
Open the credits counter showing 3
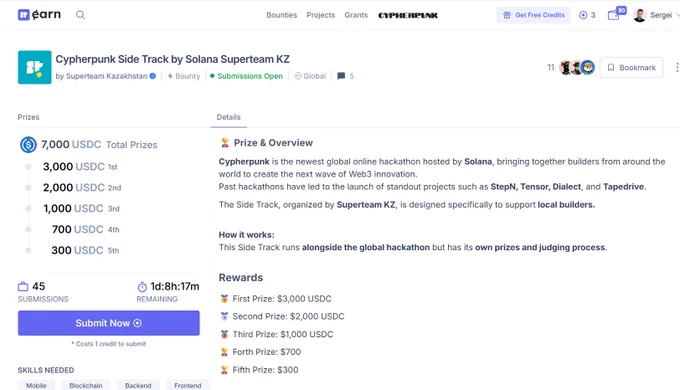pyautogui.click(x=587, y=15)
